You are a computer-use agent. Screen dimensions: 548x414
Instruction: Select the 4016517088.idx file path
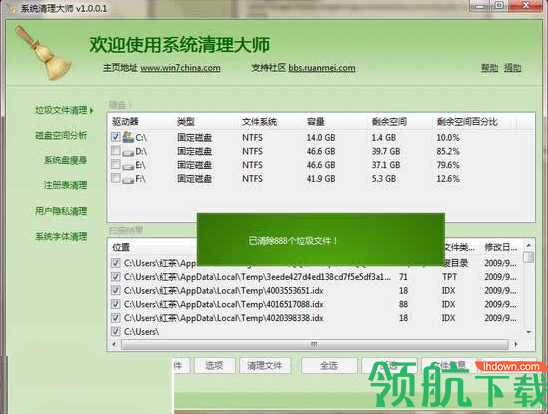(224, 304)
